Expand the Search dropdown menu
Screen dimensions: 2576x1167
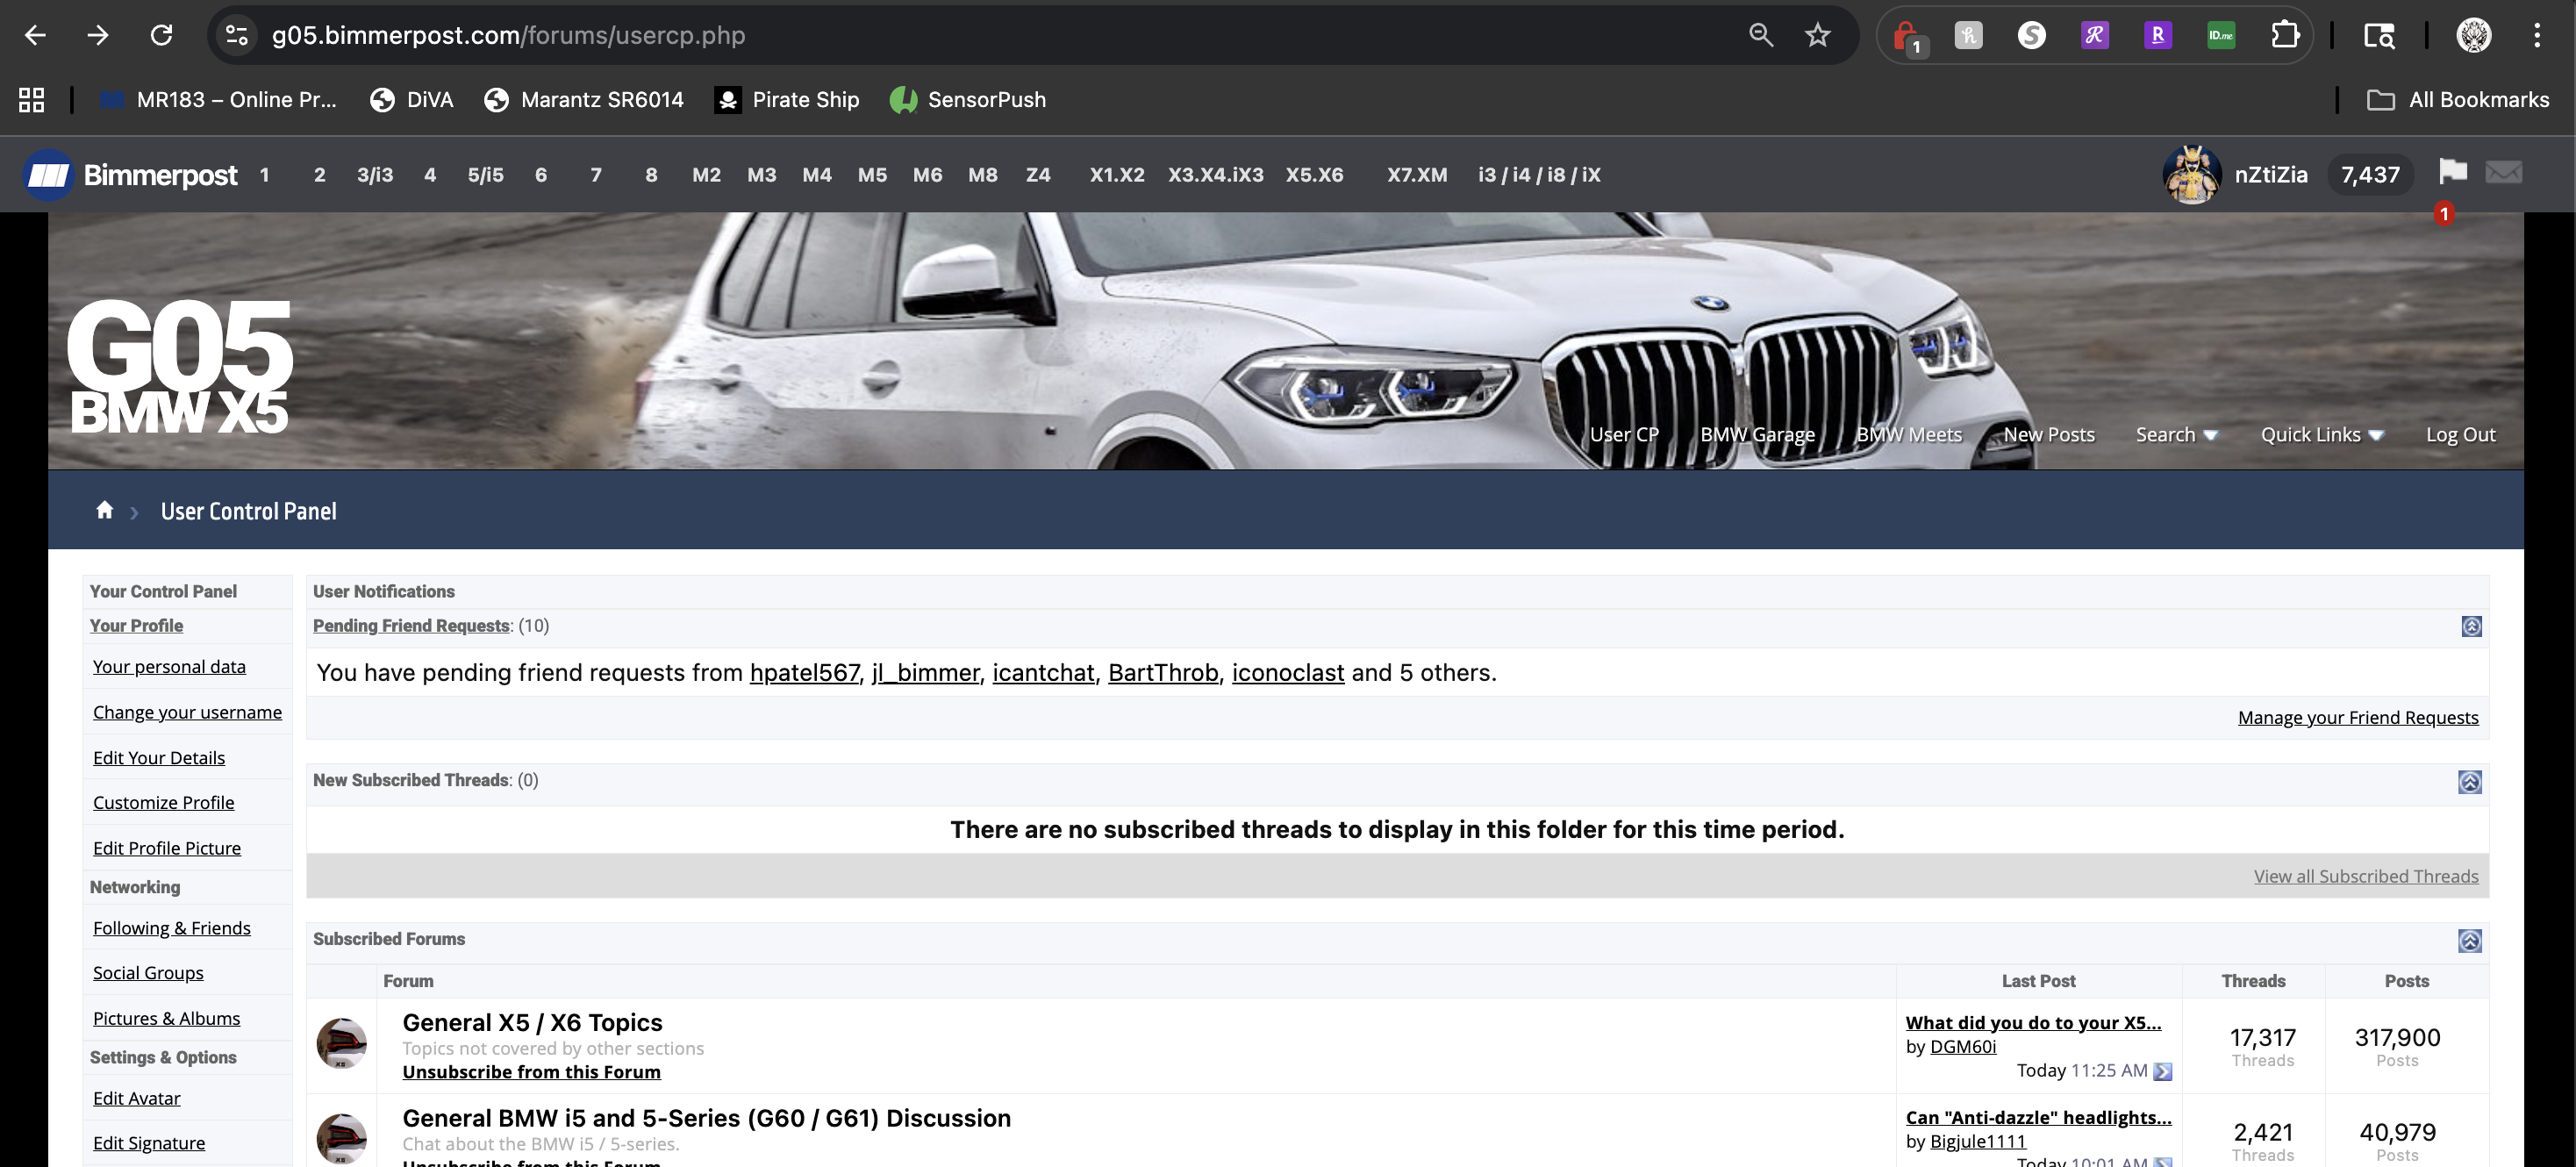coord(2176,435)
